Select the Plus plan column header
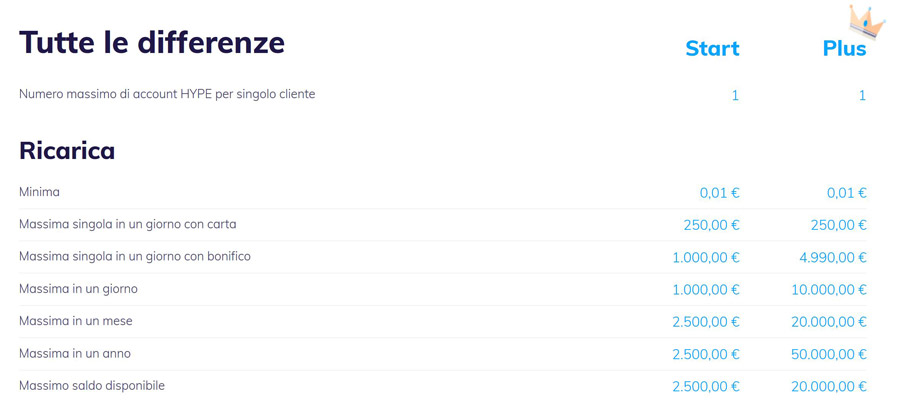 click(x=844, y=49)
